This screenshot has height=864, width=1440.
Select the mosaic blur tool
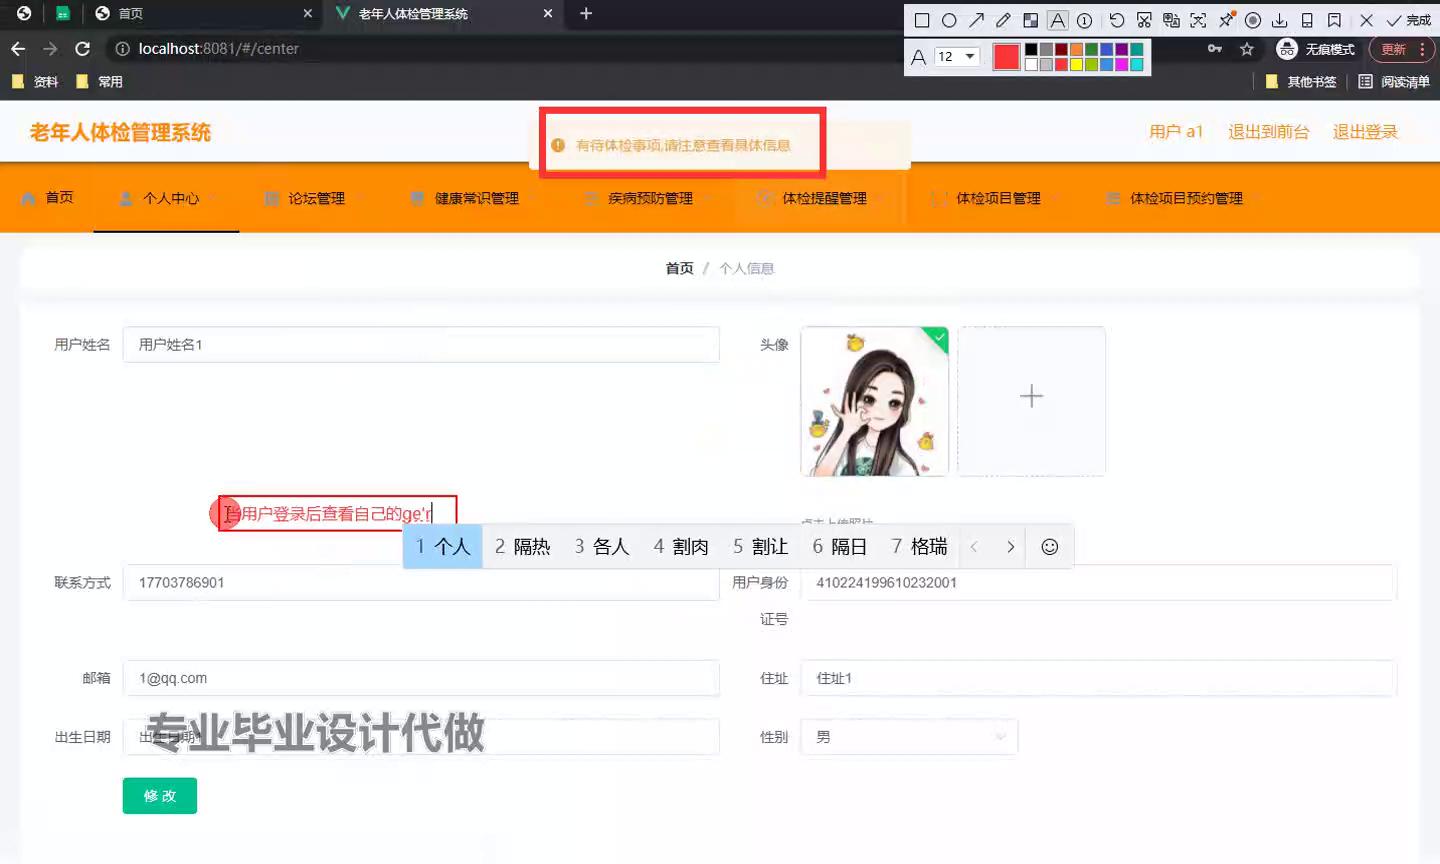1030,20
